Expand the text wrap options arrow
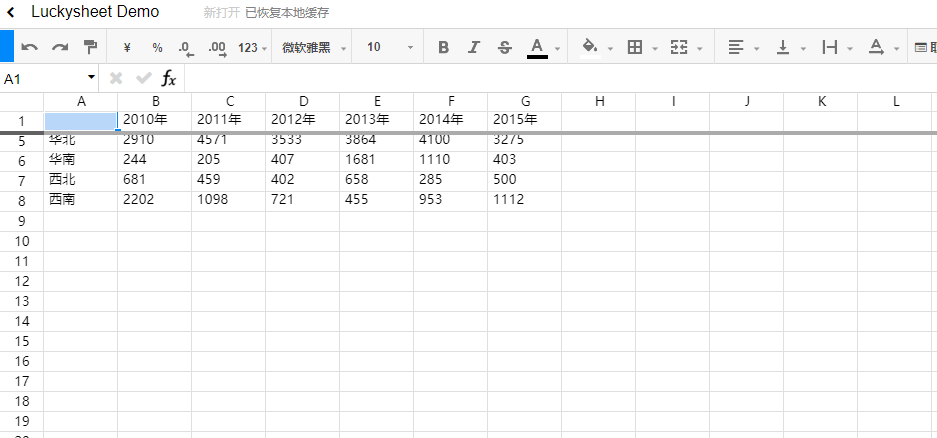The height and width of the screenshot is (438, 937). 850,48
